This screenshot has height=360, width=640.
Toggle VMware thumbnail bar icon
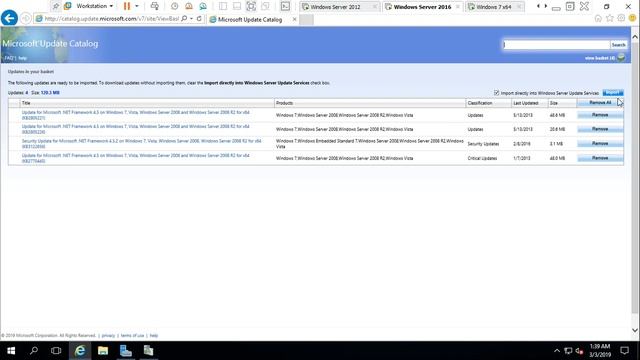237,6
